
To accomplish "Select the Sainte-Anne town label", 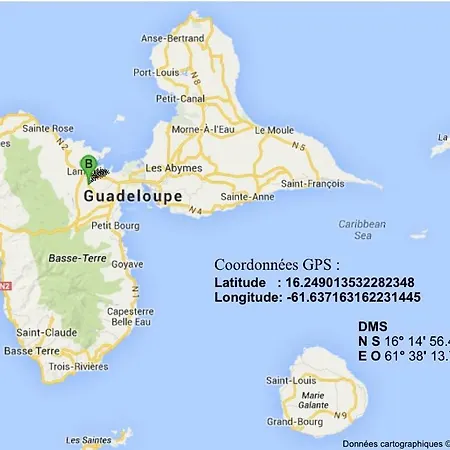I will tap(247, 197).
